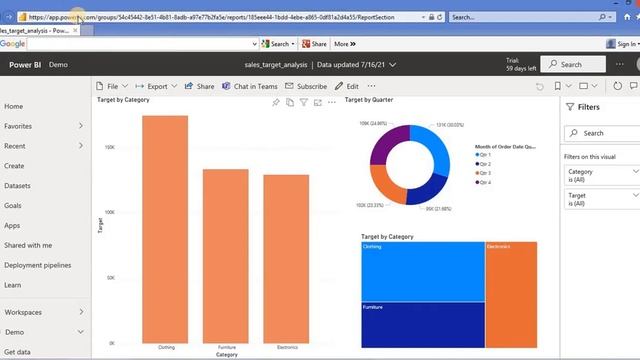Open Deployment pipelines
Viewport: 640px width, 360px height.
[38, 265]
